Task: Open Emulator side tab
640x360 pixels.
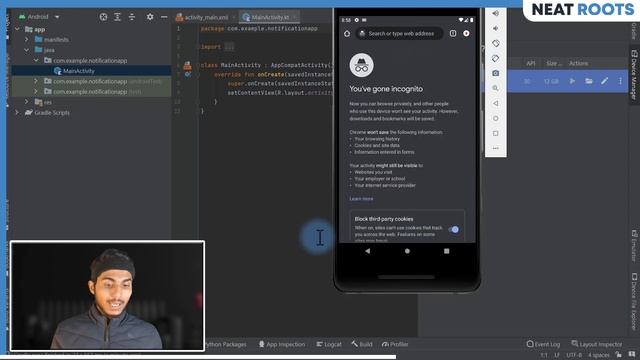Action: point(634,246)
